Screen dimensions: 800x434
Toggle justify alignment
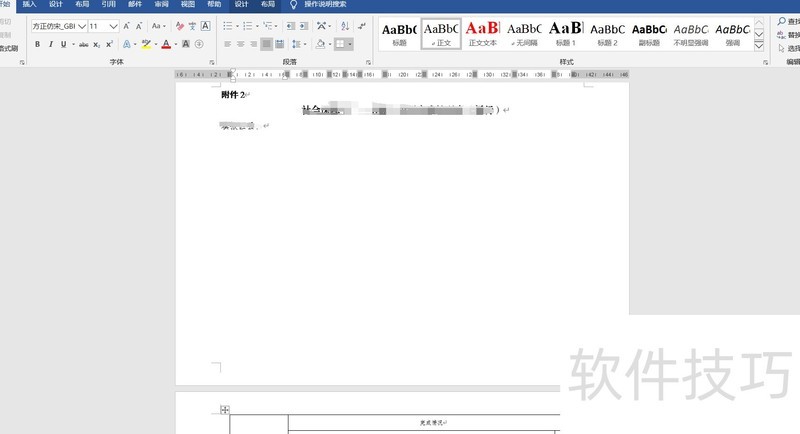click(266, 44)
